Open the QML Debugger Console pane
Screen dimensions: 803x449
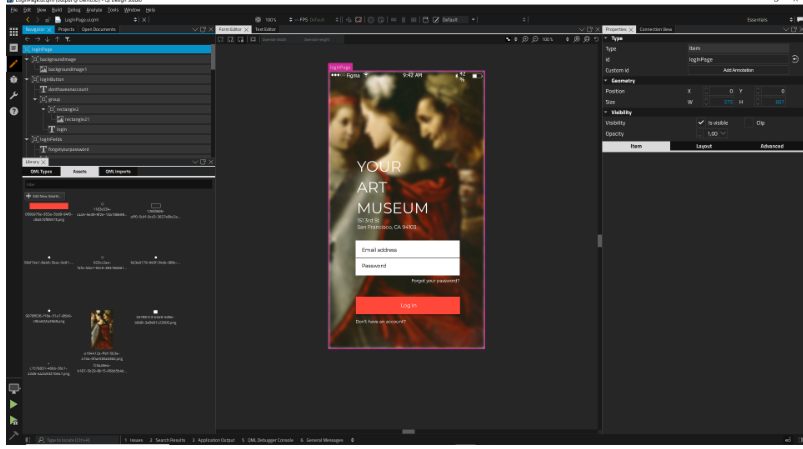(268, 440)
